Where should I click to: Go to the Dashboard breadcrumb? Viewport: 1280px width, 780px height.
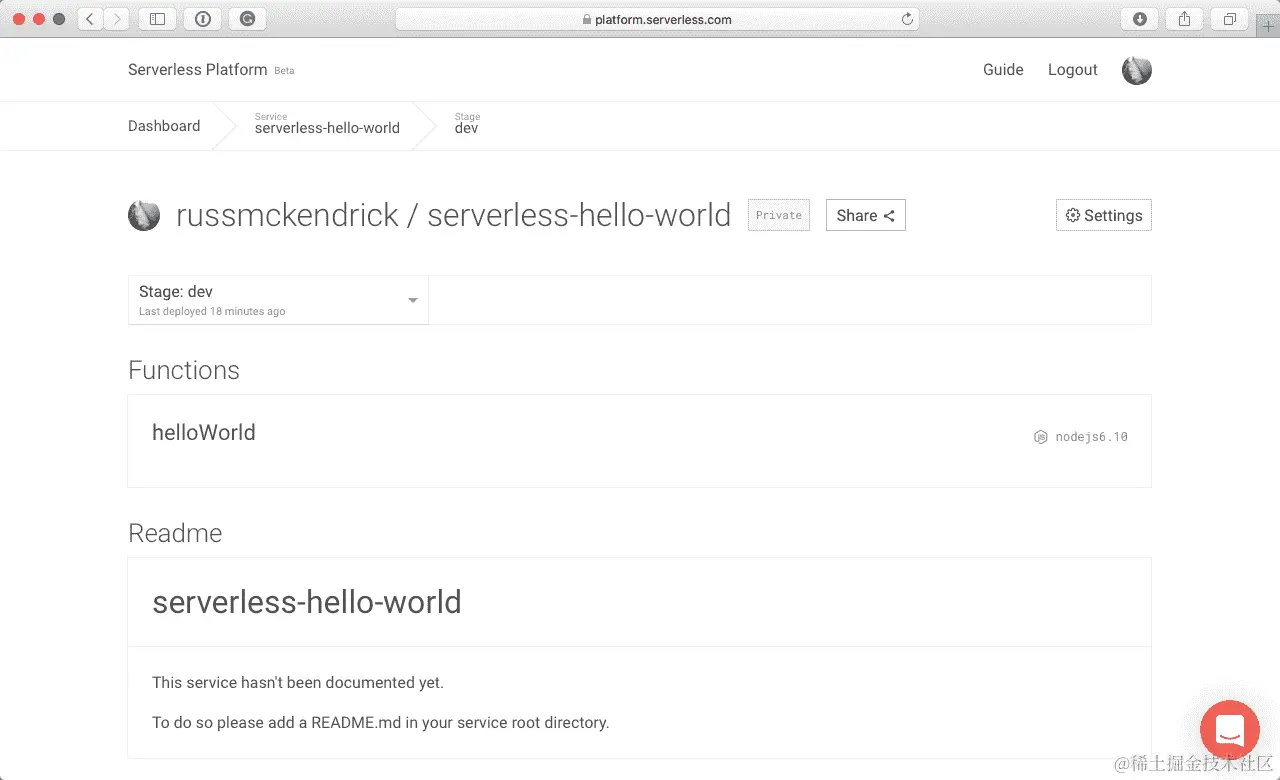click(x=164, y=126)
